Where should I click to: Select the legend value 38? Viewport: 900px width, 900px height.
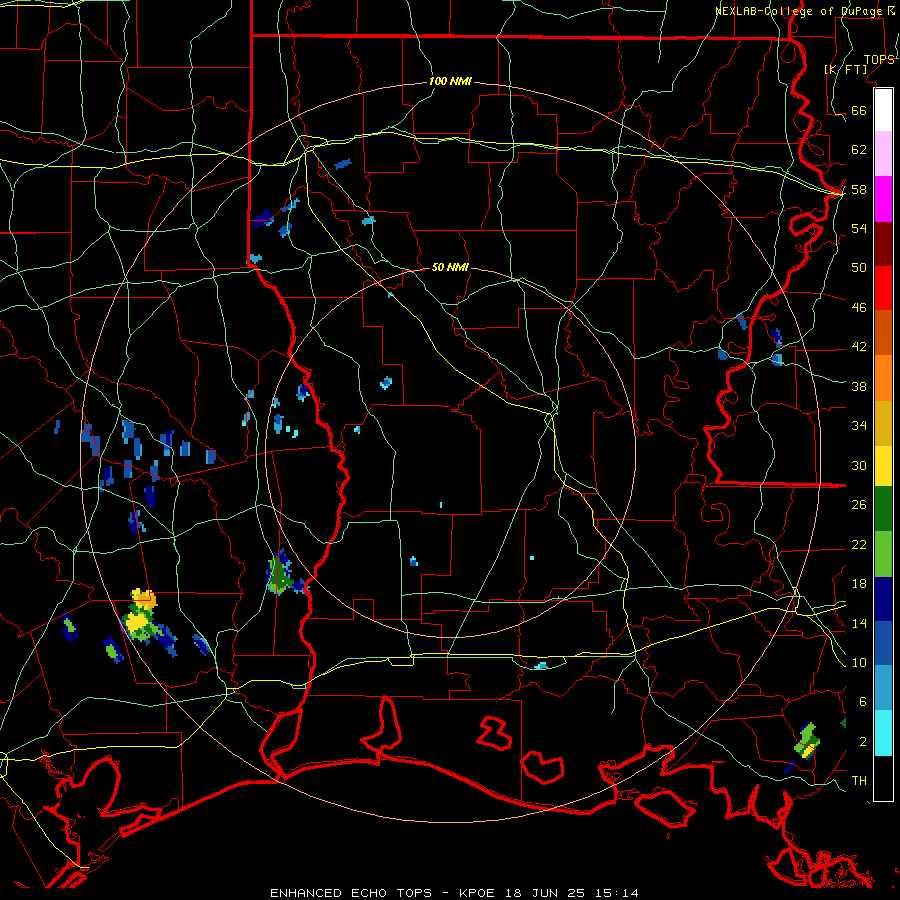pyautogui.click(x=859, y=386)
